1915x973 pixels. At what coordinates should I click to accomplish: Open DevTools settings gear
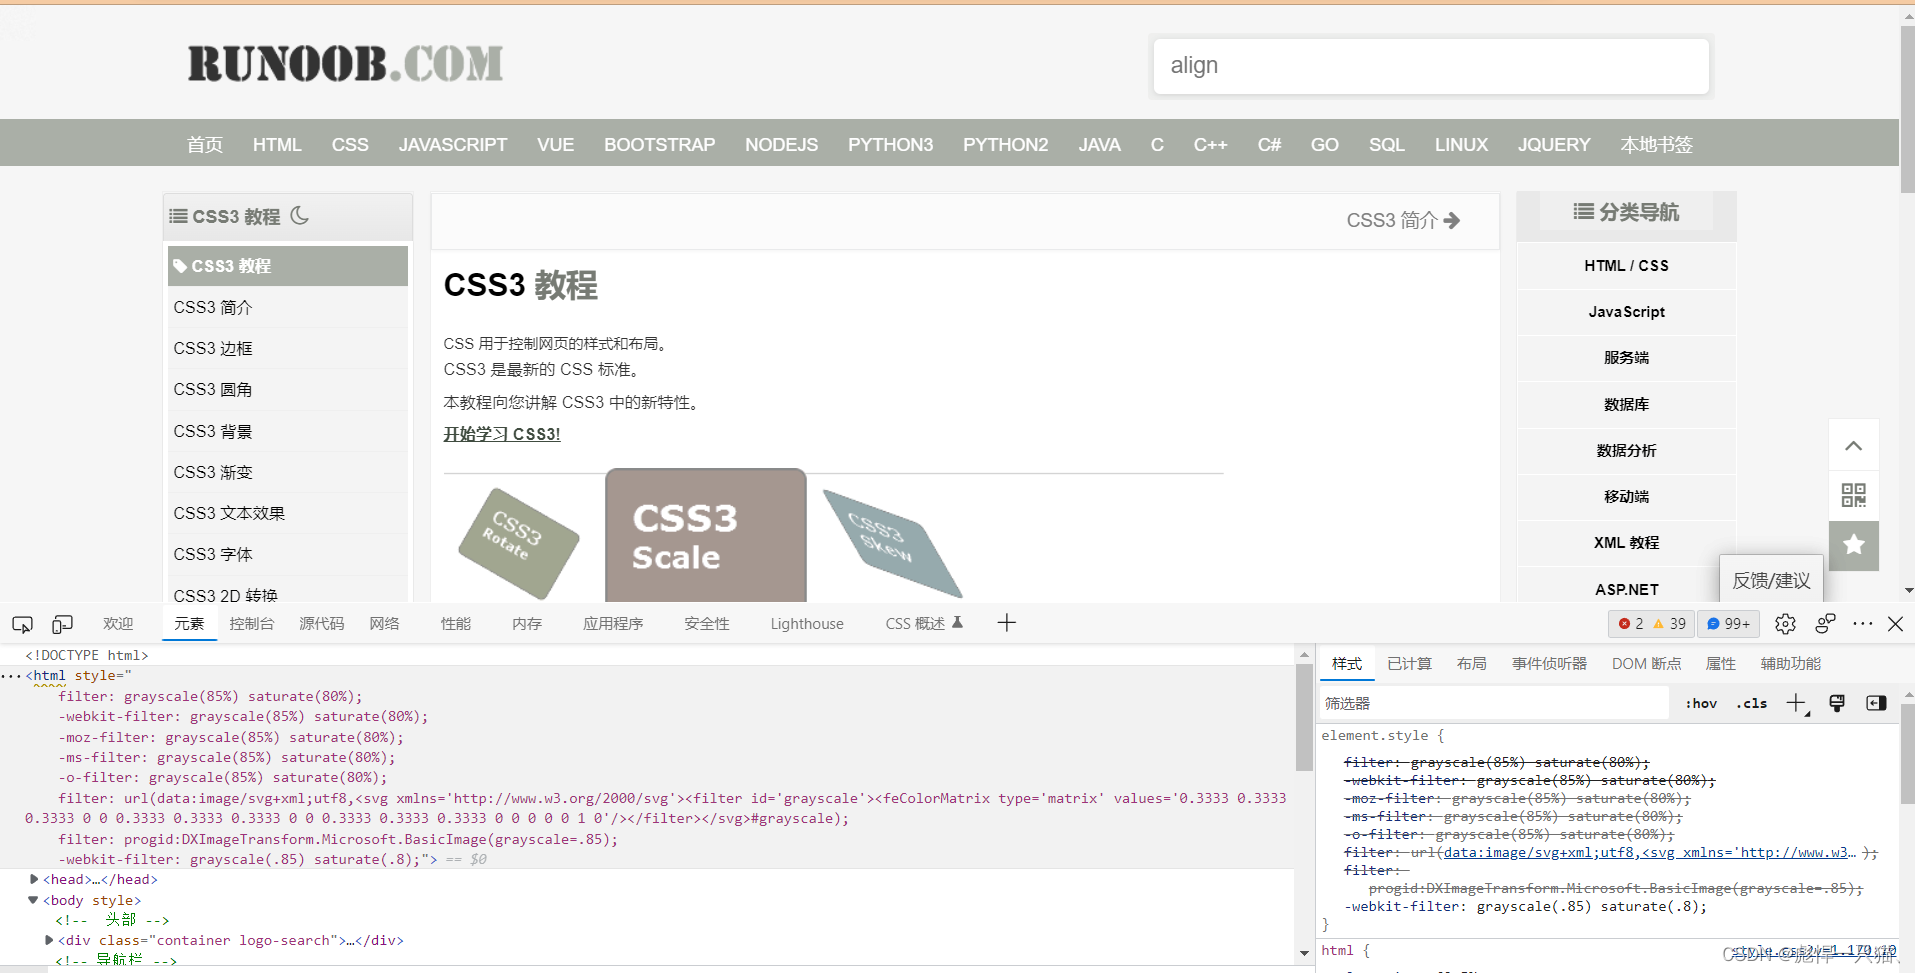[1786, 623]
